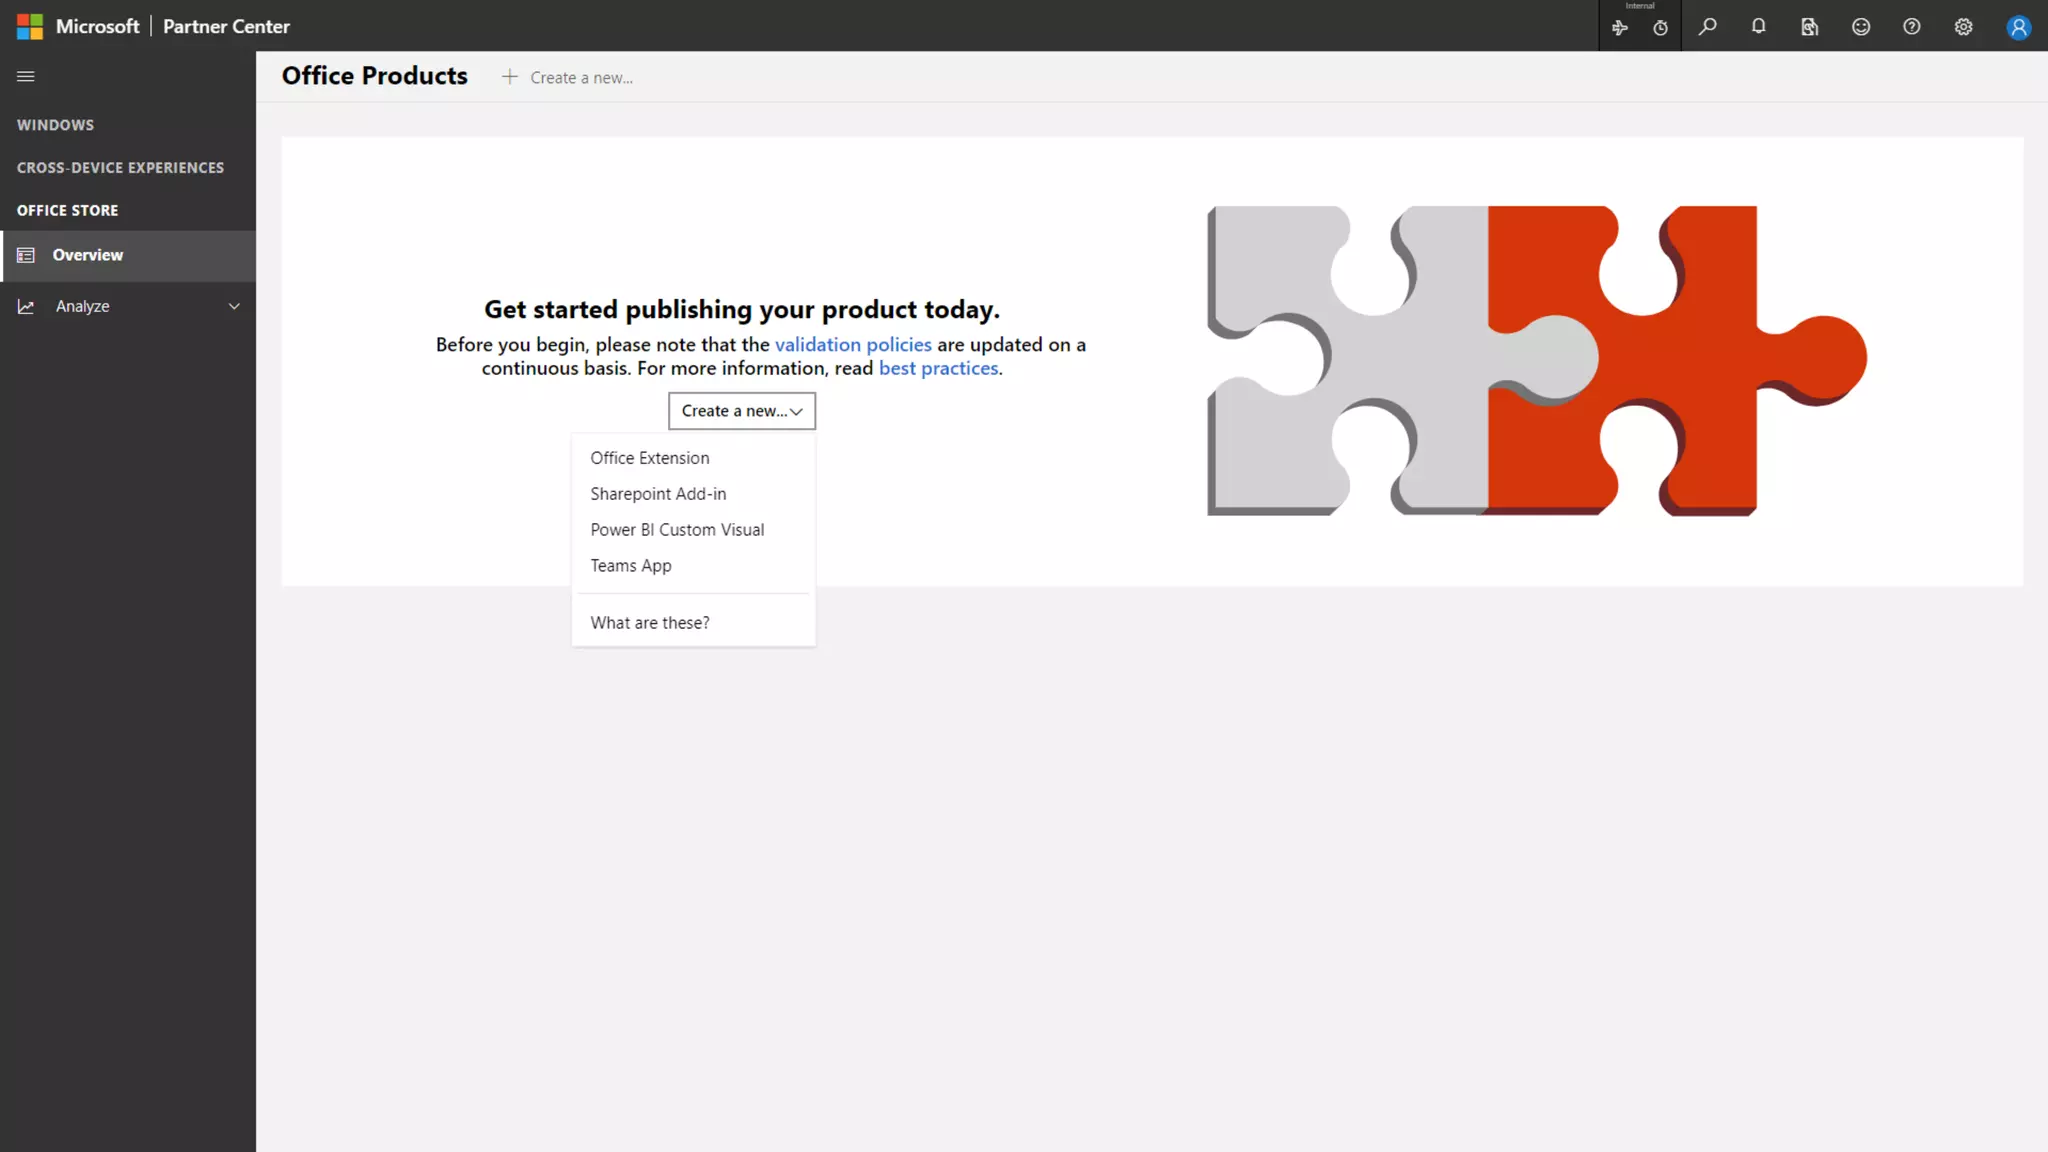The image size is (2048, 1152).
Task: Open the validation policies link
Action: pyautogui.click(x=853, y=344)
